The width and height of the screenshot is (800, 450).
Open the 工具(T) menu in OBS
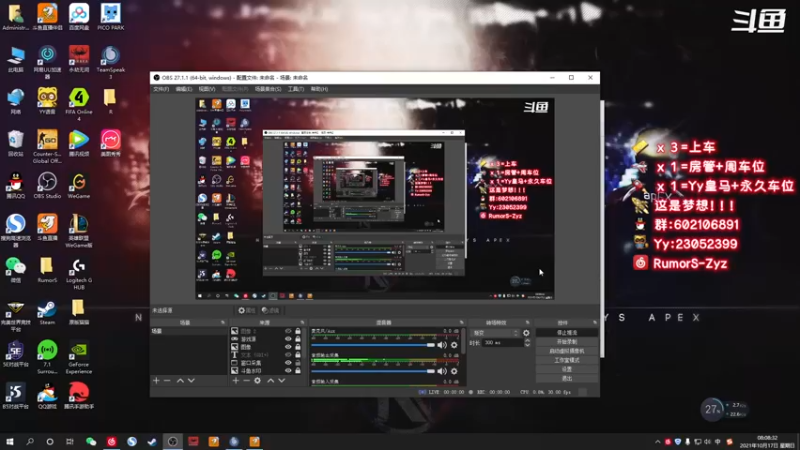click(296, 89)
